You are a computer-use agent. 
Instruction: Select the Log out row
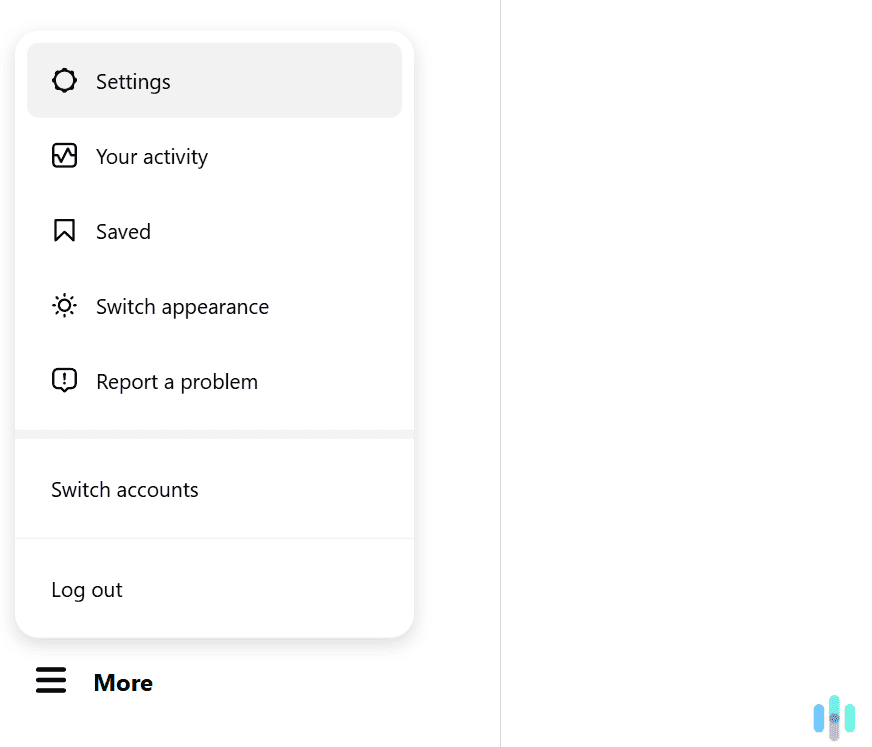214,589
